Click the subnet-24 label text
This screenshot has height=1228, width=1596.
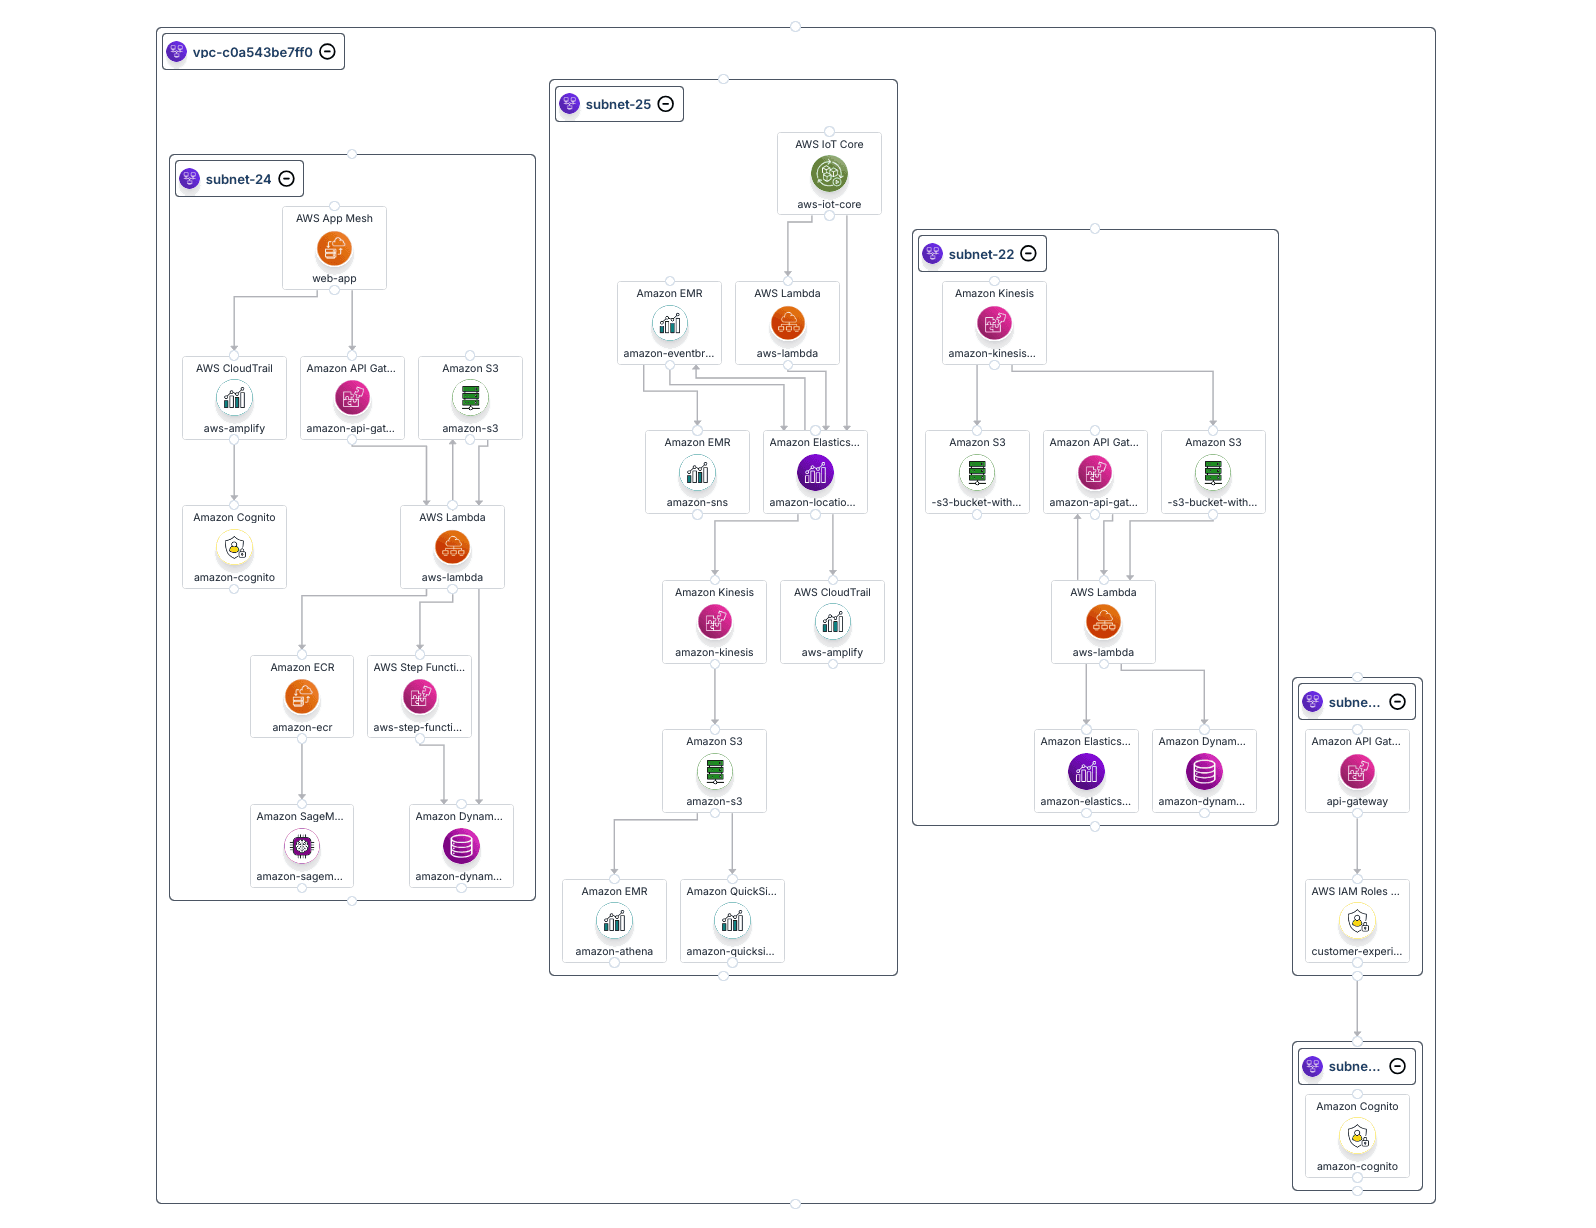(x=239, y=180)
